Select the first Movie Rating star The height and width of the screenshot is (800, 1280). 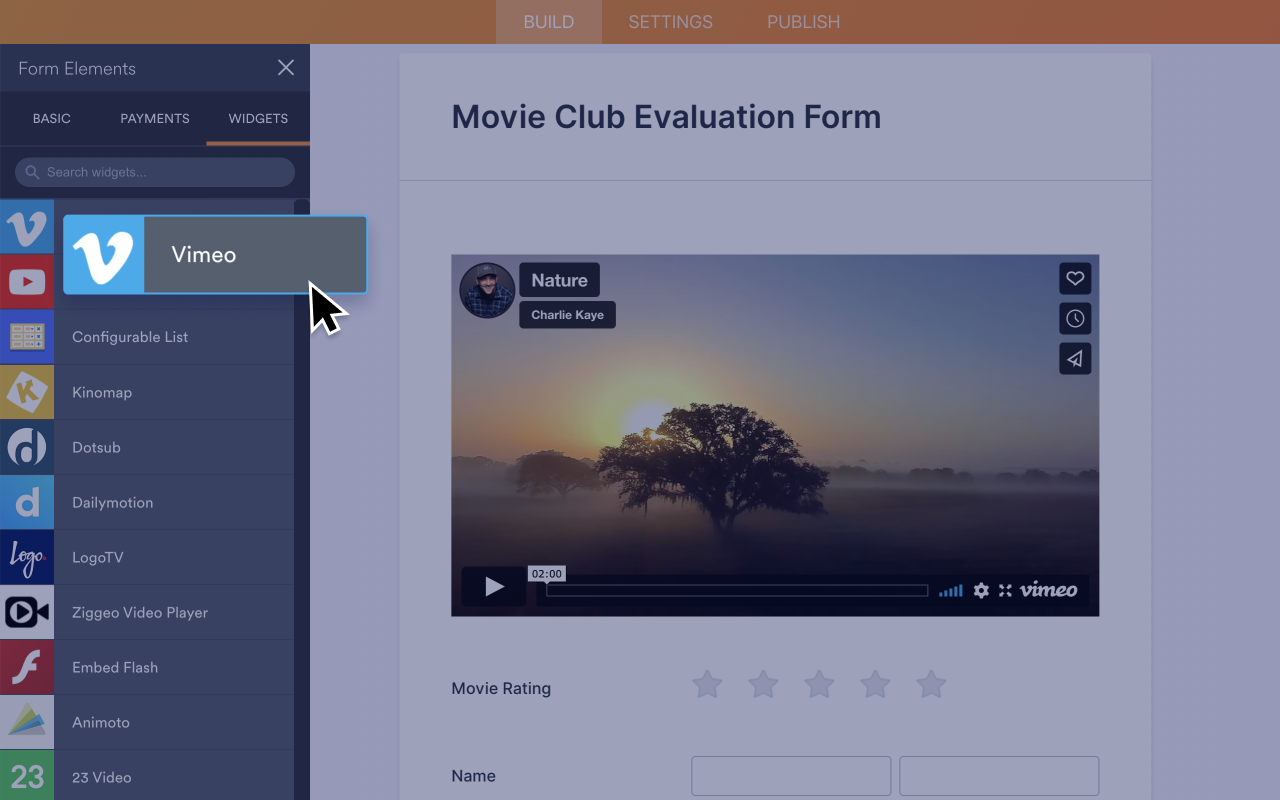(x=707, y=685)
